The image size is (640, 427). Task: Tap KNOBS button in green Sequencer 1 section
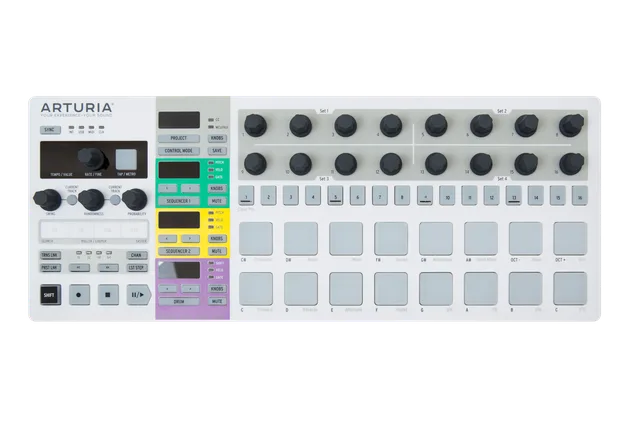click(217, 189)
